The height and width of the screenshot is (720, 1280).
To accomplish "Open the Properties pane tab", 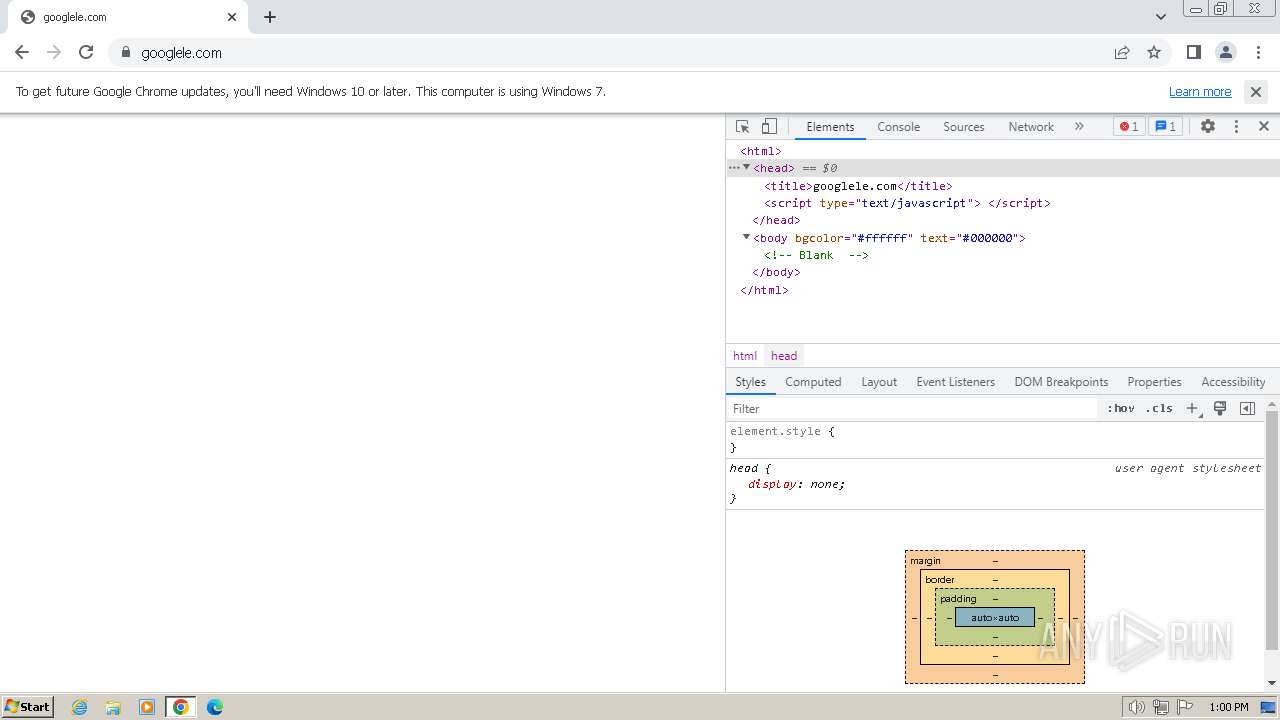I will pos(1154,382).
